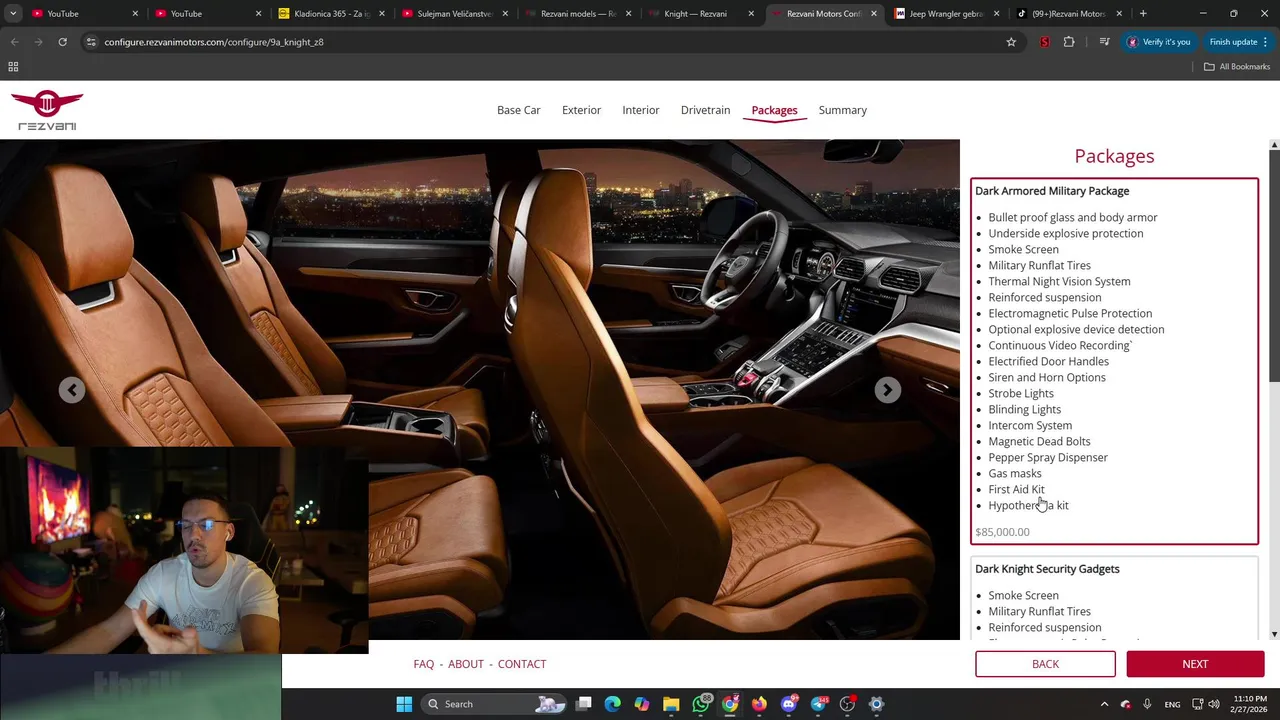1280x720 pixels.
Task: Click the red S extension icon
Action: pyautogui.click(x=1045, y=42)
